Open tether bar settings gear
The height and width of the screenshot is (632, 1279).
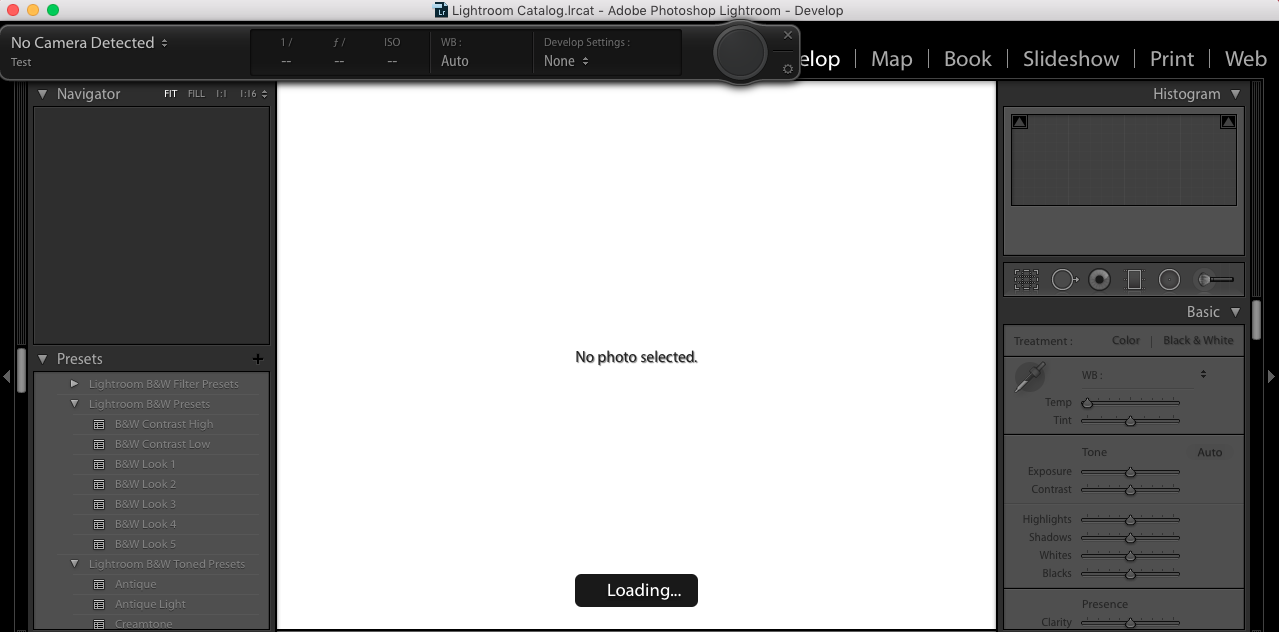788,69
